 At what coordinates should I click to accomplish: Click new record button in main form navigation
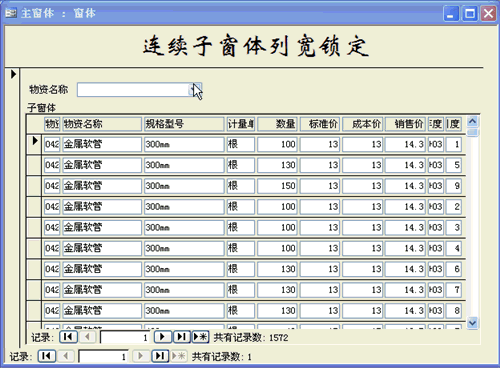tap(179, 356)
